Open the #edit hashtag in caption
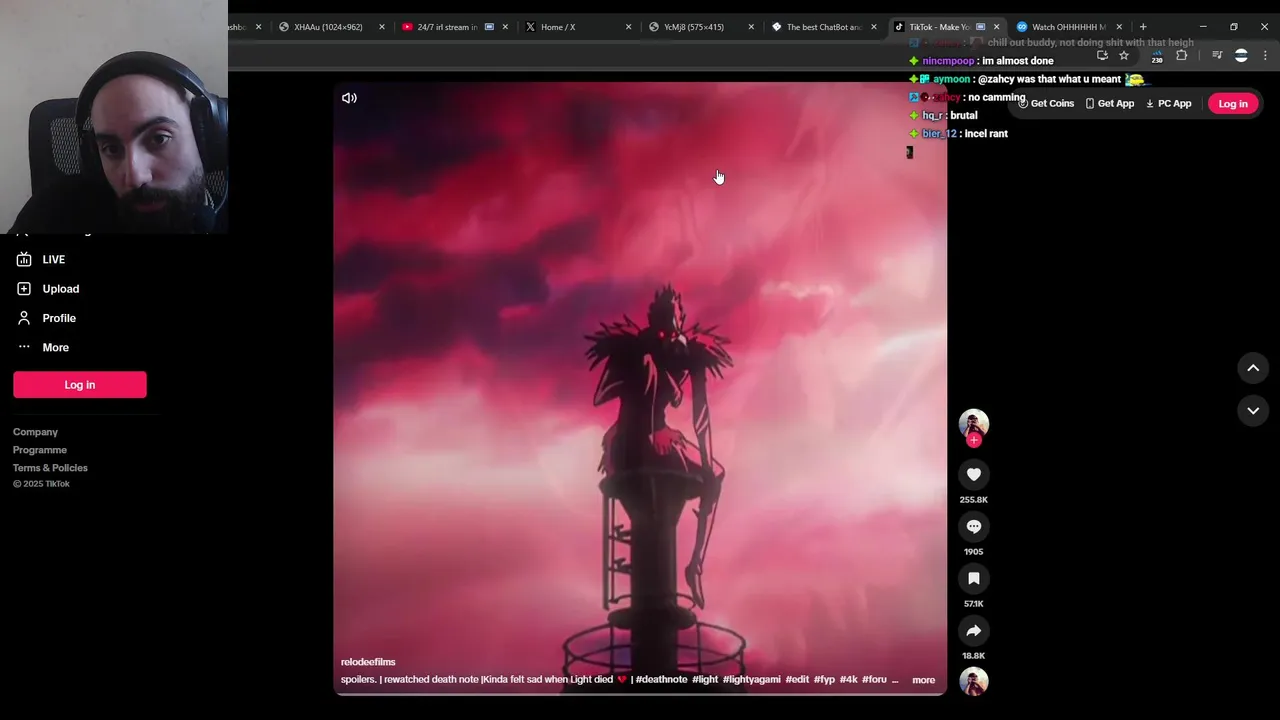This screenshot has width=1280, height=720. pos(797,680)
